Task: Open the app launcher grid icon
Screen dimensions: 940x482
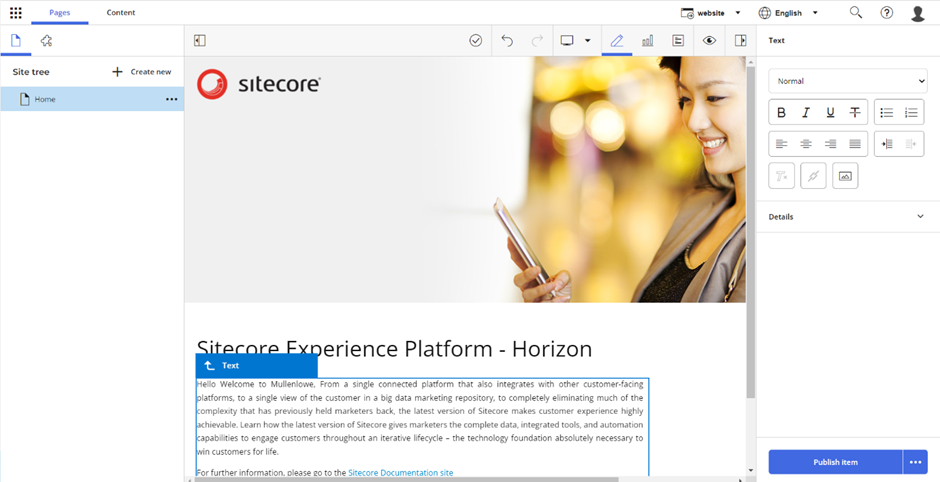Action: 16,13
